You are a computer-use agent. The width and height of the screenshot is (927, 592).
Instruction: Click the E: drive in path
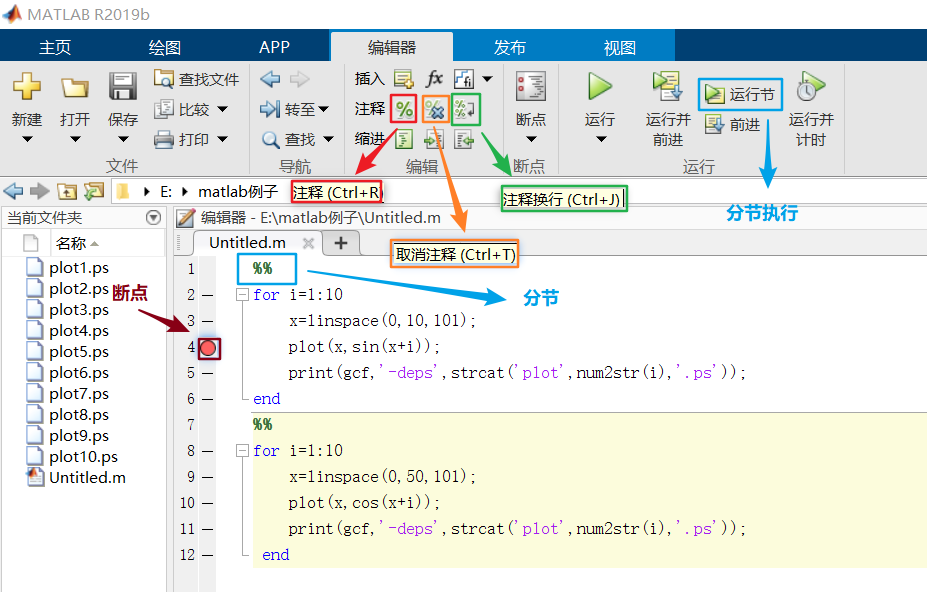tap(166, 192)
